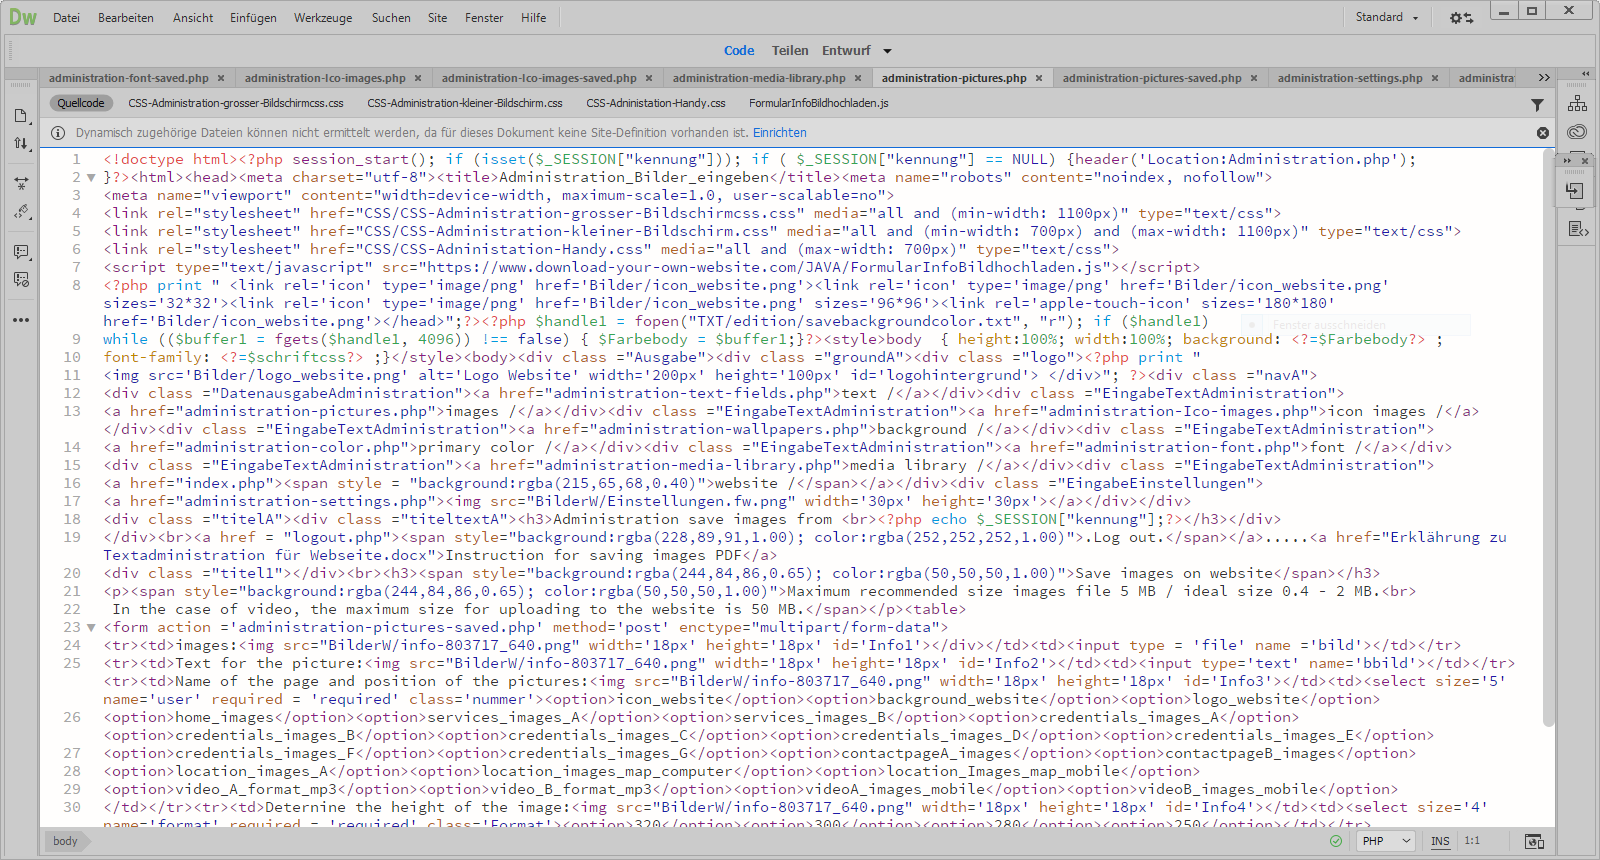1600x860 pixels.
Task: Close administration-media-library.php tab
Action: [858, 78]
